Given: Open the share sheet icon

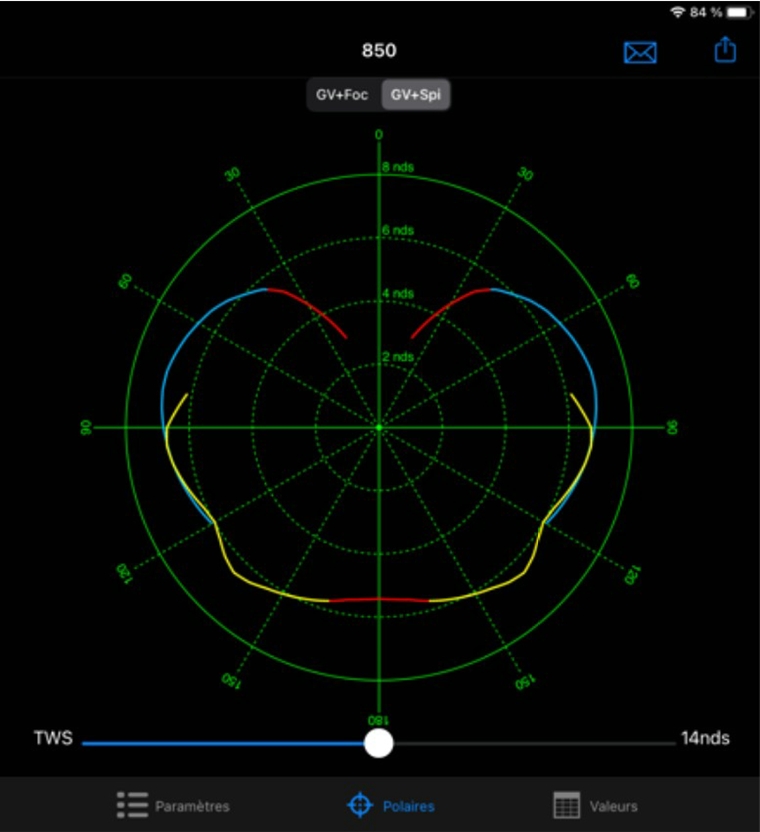Looking at the screenshot, I should click(725, 50).
